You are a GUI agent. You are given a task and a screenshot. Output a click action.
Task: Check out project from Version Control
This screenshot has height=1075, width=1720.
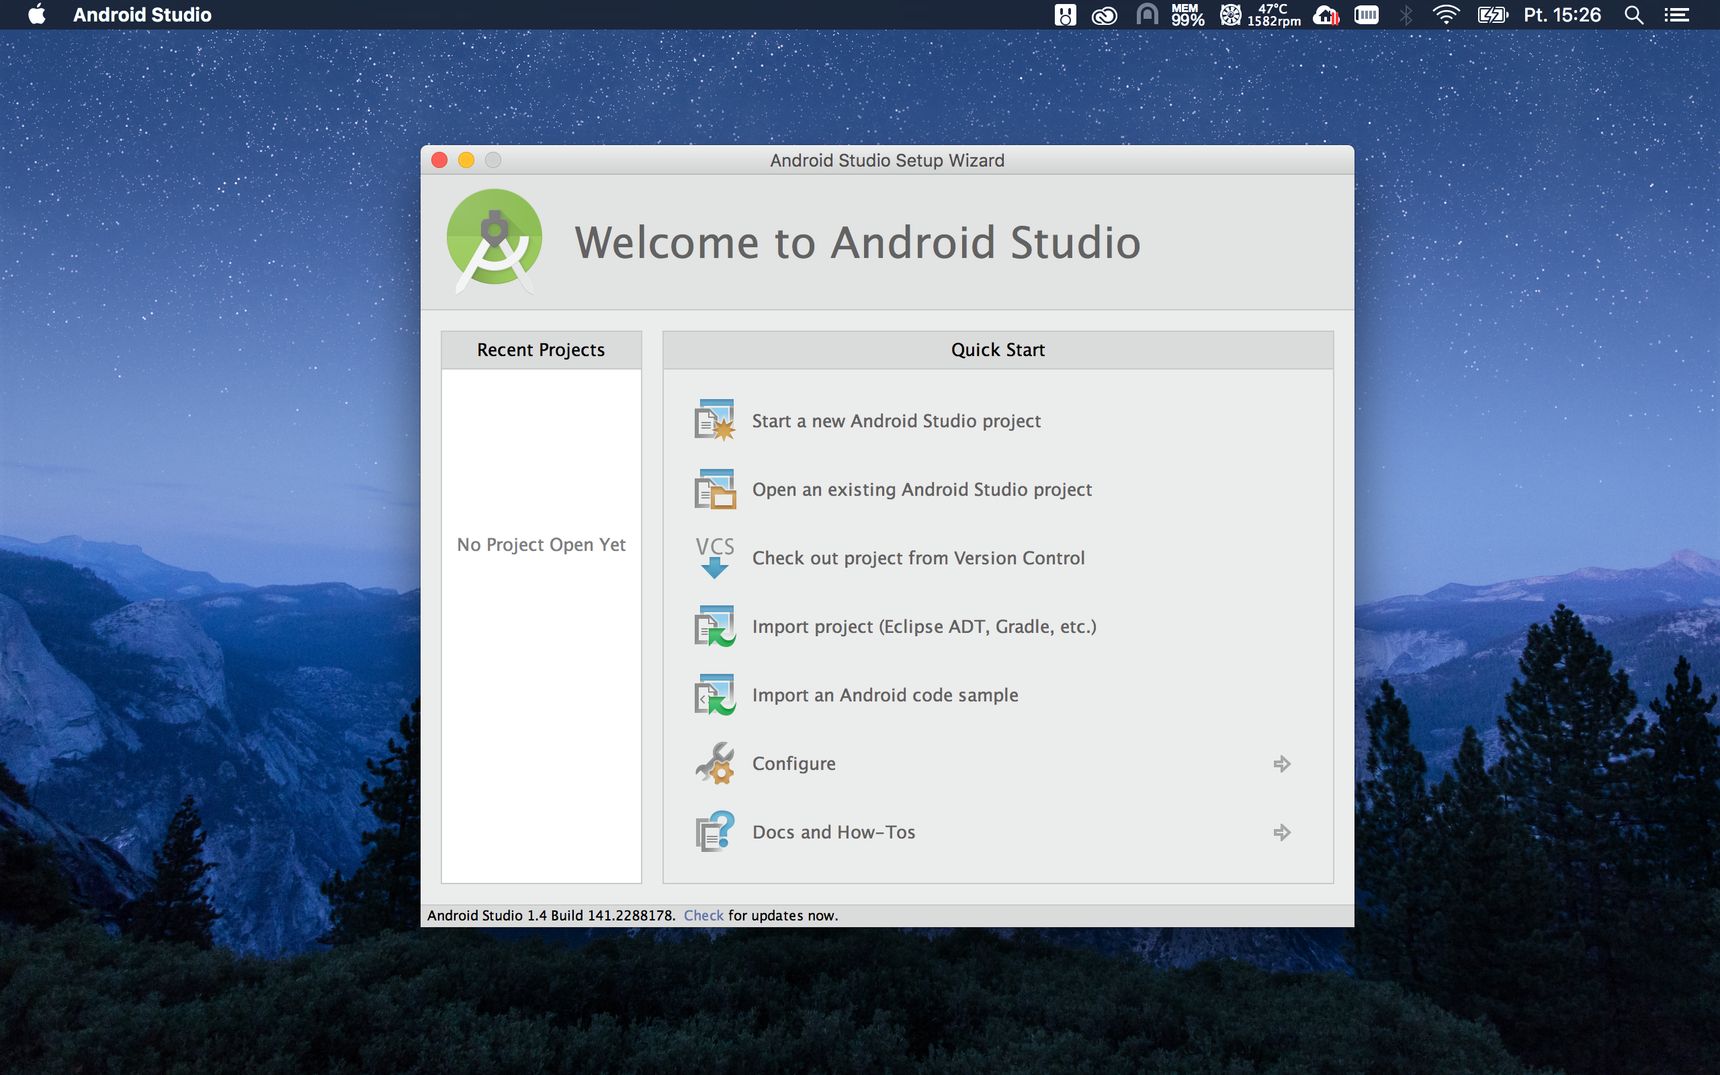918,558
